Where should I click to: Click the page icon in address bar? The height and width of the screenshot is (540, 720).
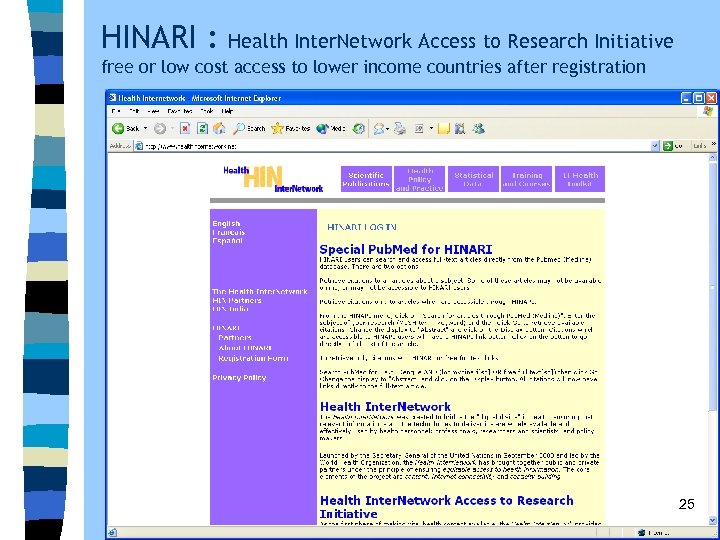pyautogui.click(x=139, y=146)
